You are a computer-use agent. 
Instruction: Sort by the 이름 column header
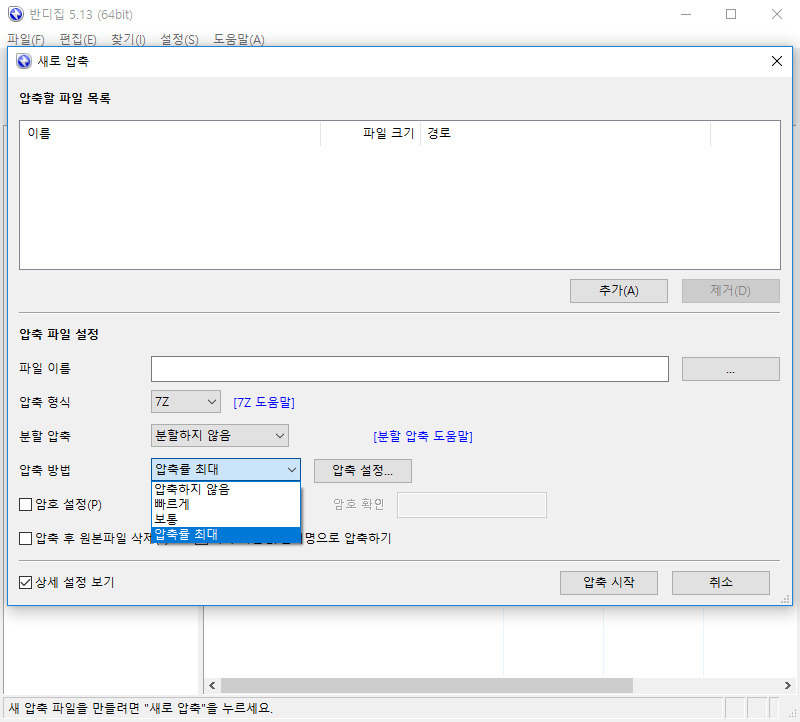170,134
